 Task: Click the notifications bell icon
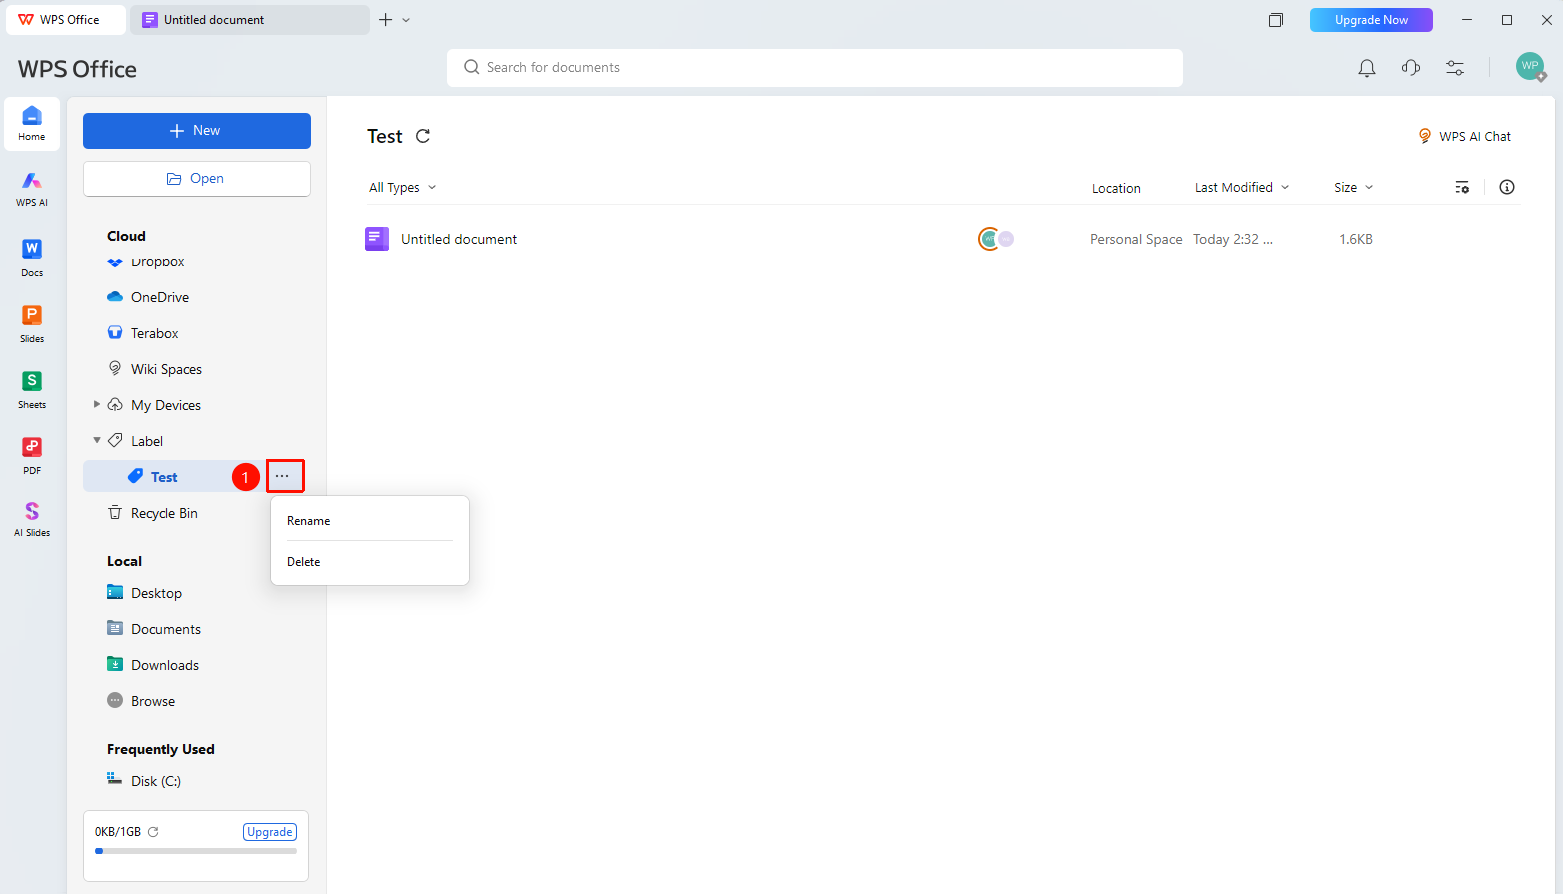pos(1367,68)
